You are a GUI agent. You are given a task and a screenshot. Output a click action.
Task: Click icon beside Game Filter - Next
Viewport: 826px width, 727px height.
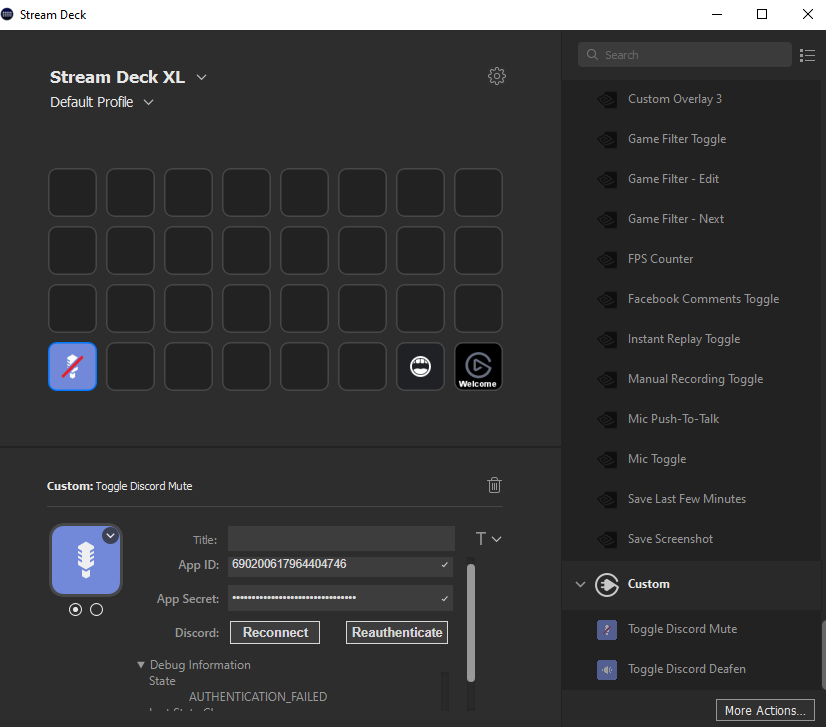coord(607,220)
